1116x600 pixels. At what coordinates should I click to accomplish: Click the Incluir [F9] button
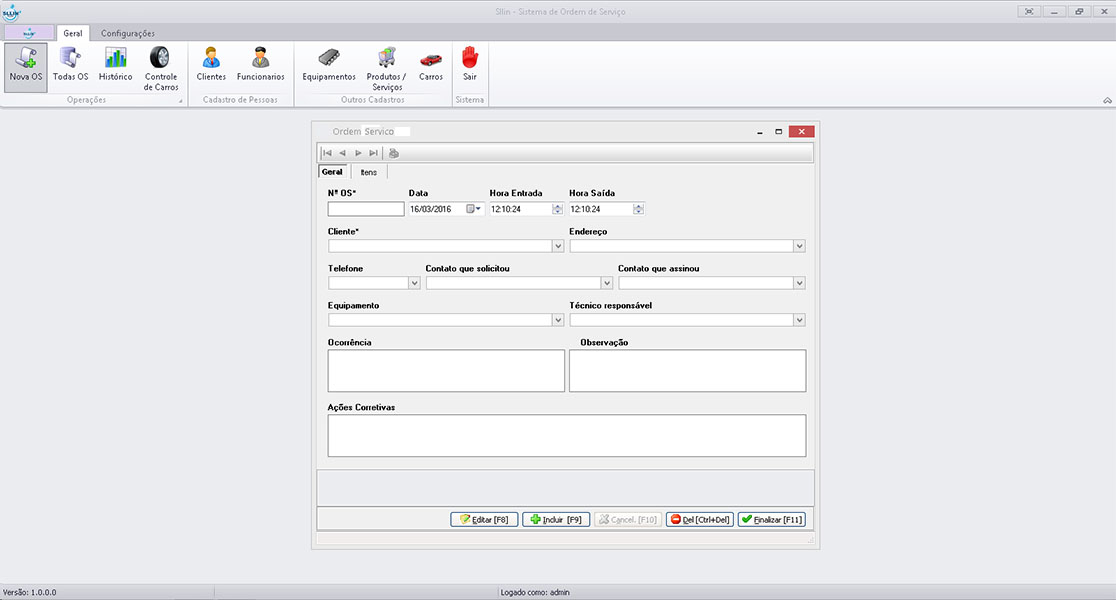click(x=556, y=520)
